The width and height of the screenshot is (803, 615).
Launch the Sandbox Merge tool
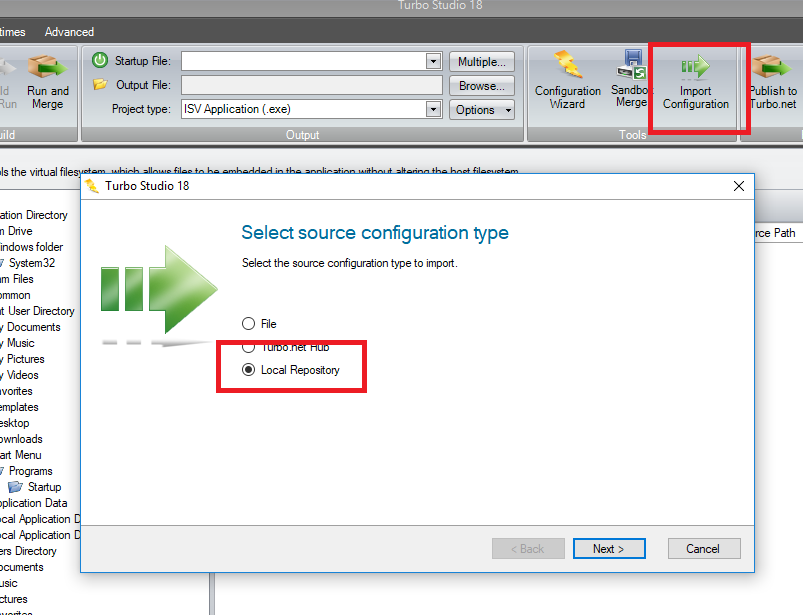pos(631,78)
